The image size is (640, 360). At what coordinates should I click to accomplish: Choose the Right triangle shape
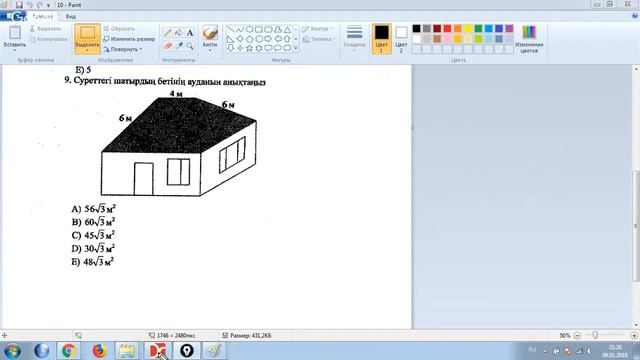click(231, 39)
